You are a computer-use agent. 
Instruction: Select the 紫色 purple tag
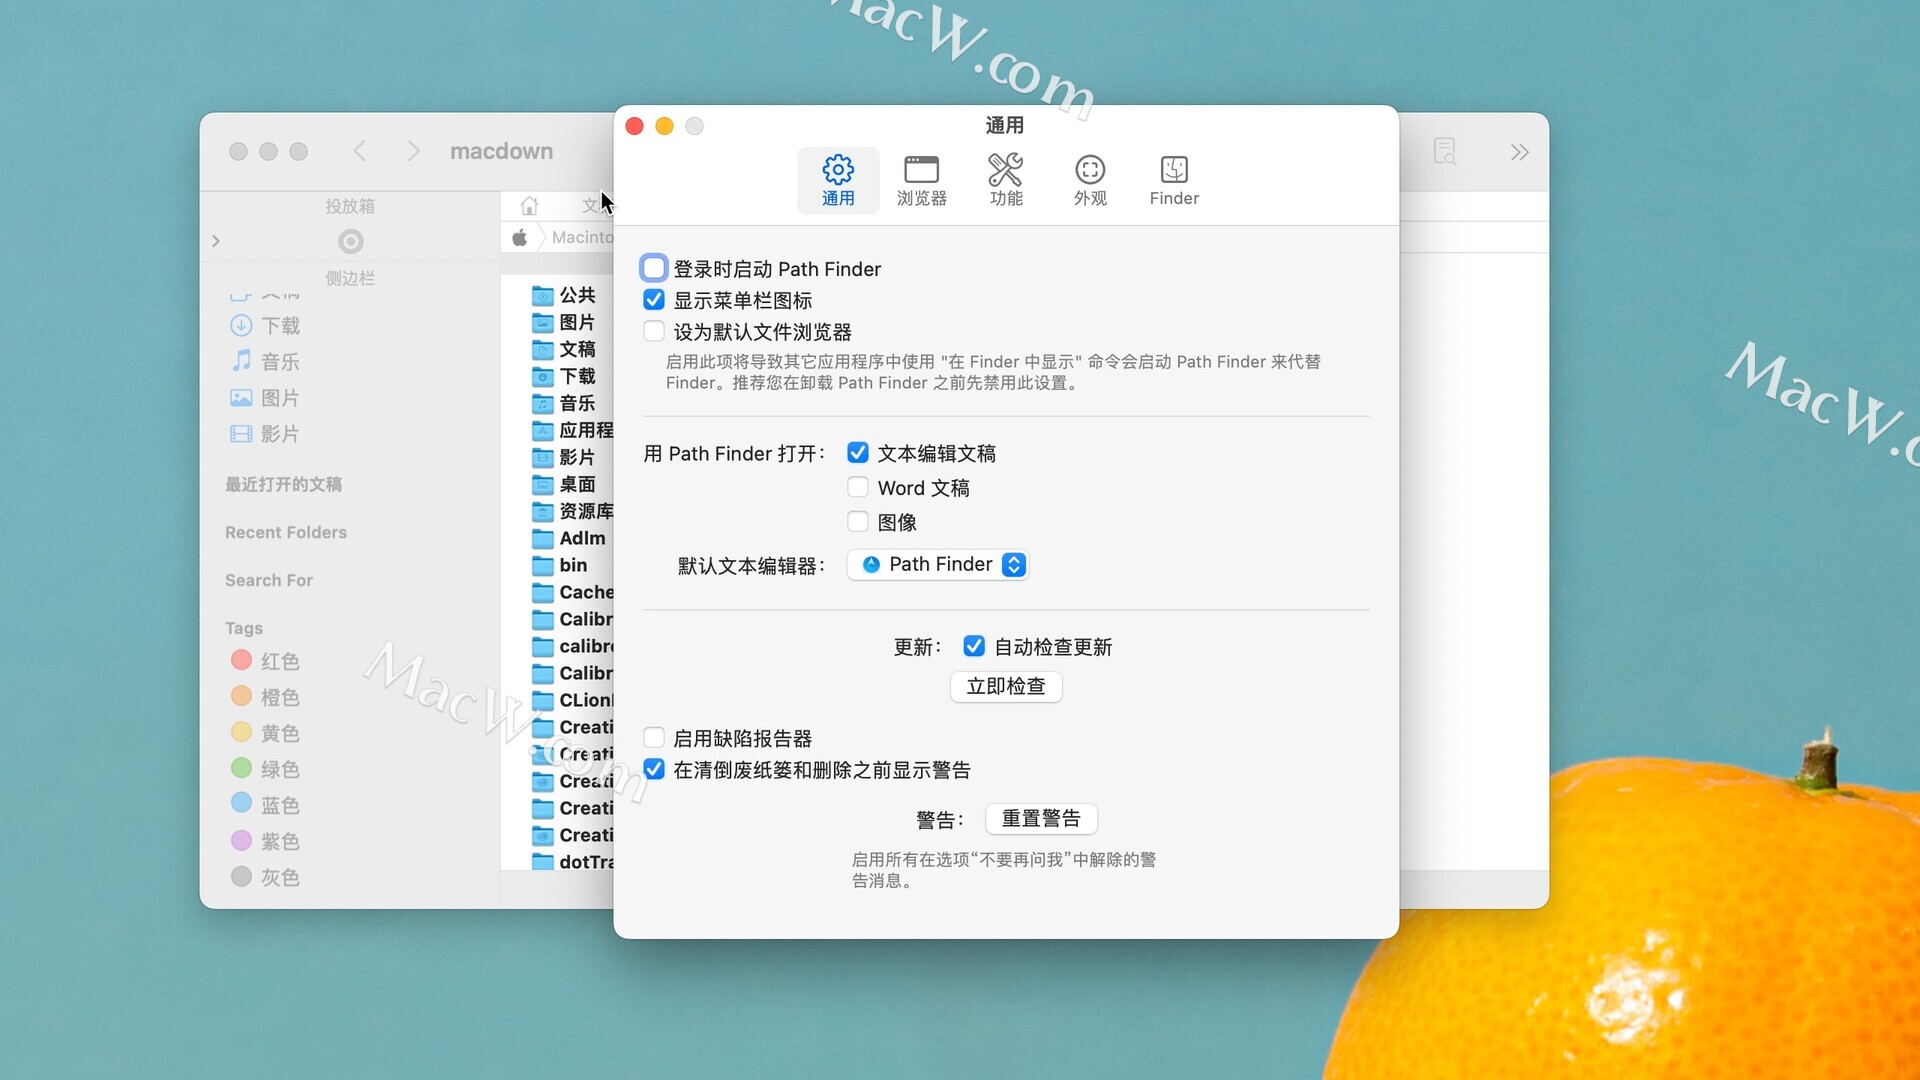click(265, 841)
